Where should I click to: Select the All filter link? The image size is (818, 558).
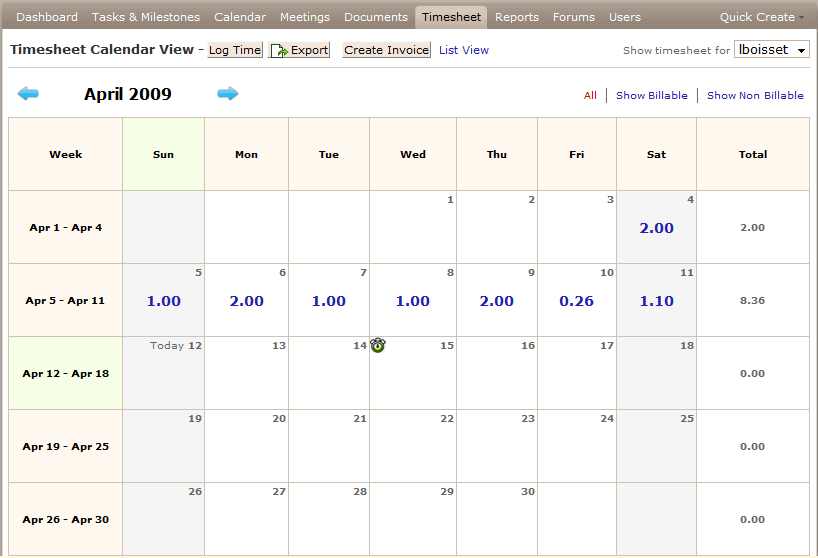point(590,96)
